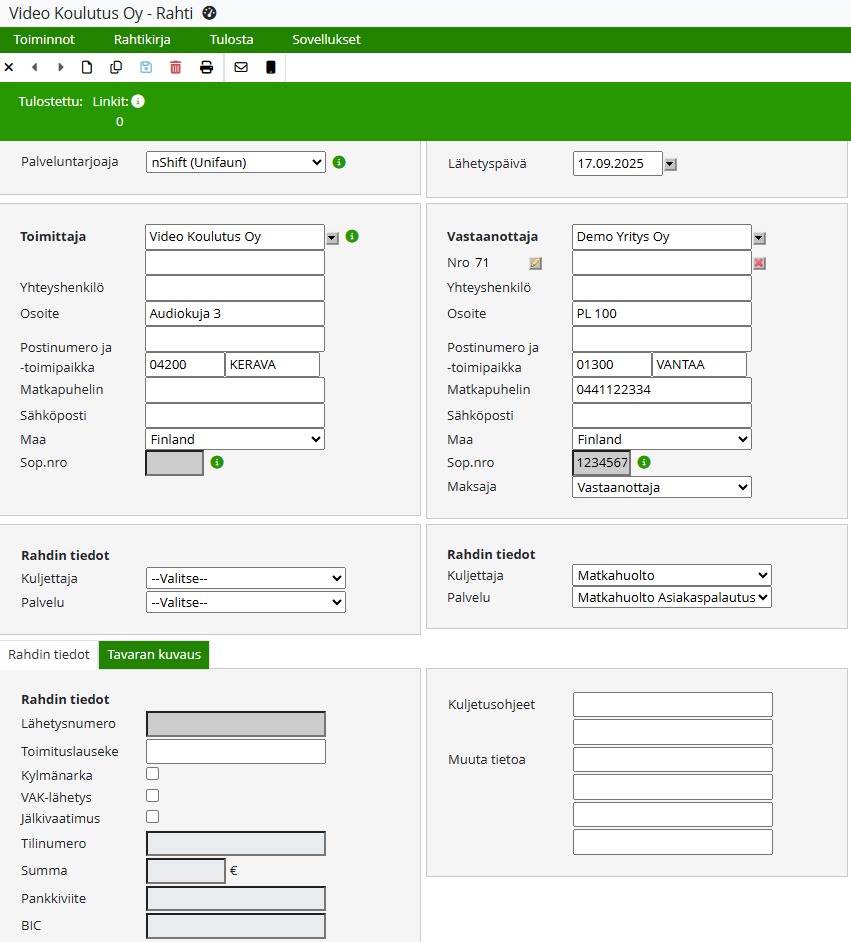Open the Tulosta menu
The width and height of the screenshot is (851, 942).
click(231, 40)
